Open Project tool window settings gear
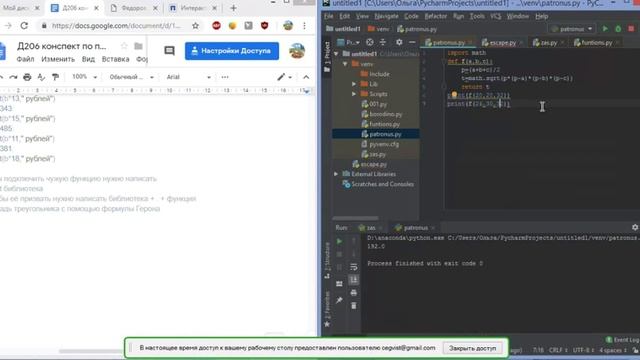This screenshot has width=640, height=360. (x=399, y=42)
